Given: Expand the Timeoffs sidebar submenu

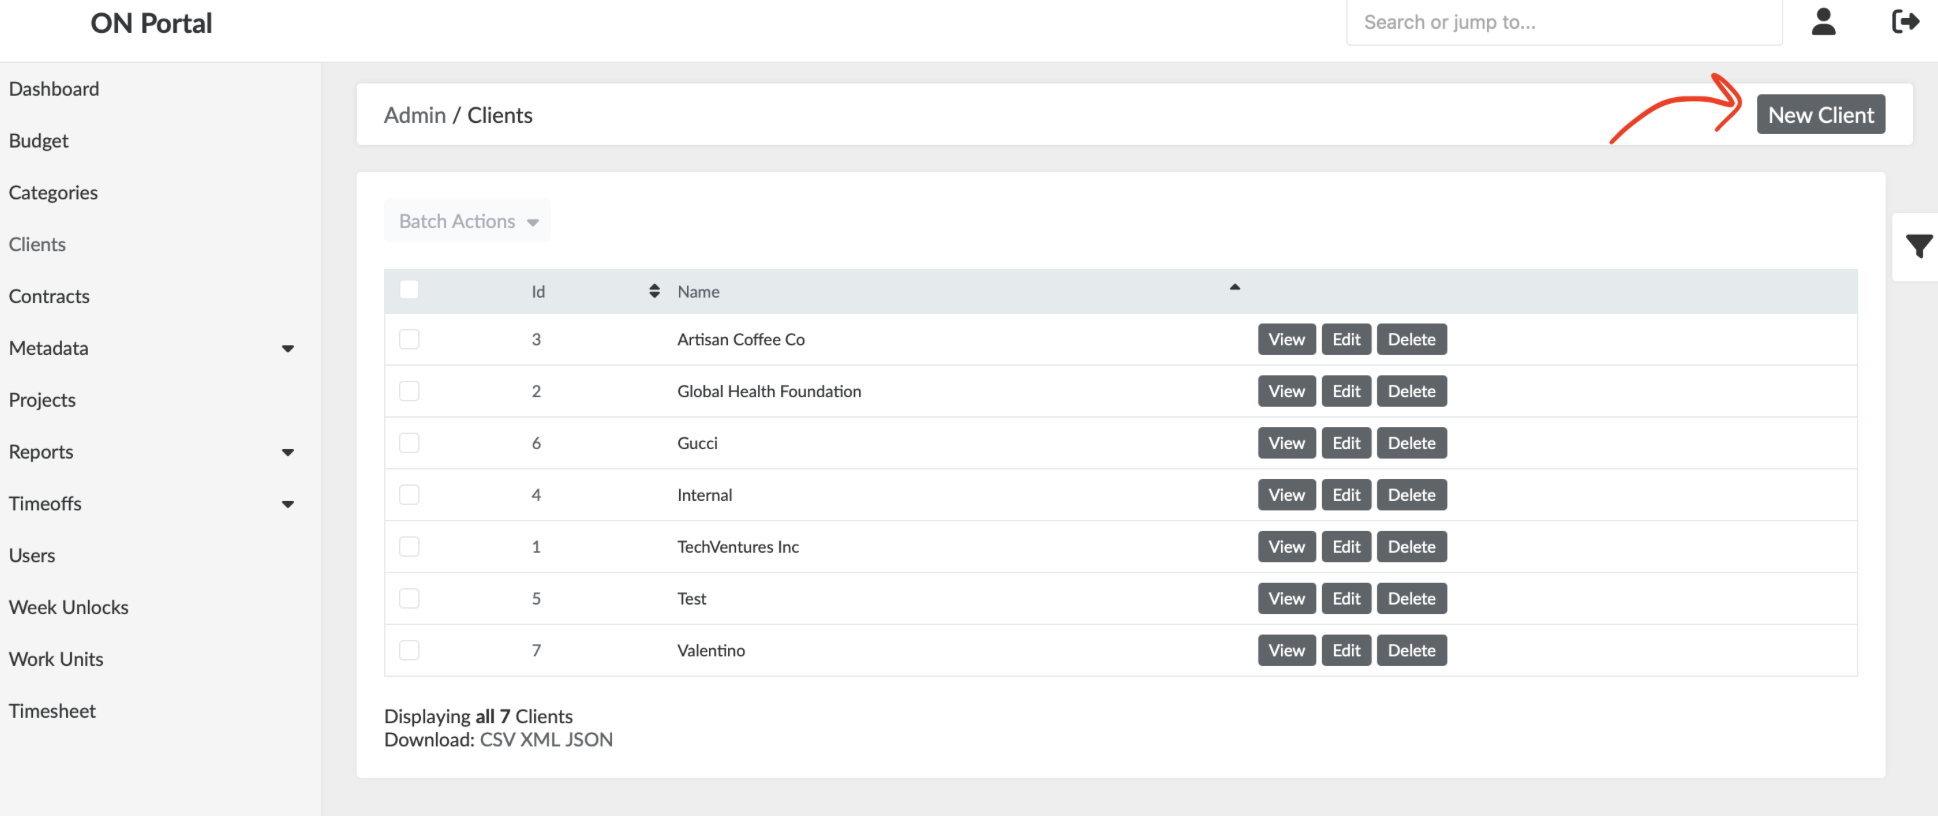Looking at the screenshot, I should pos(287,505).
